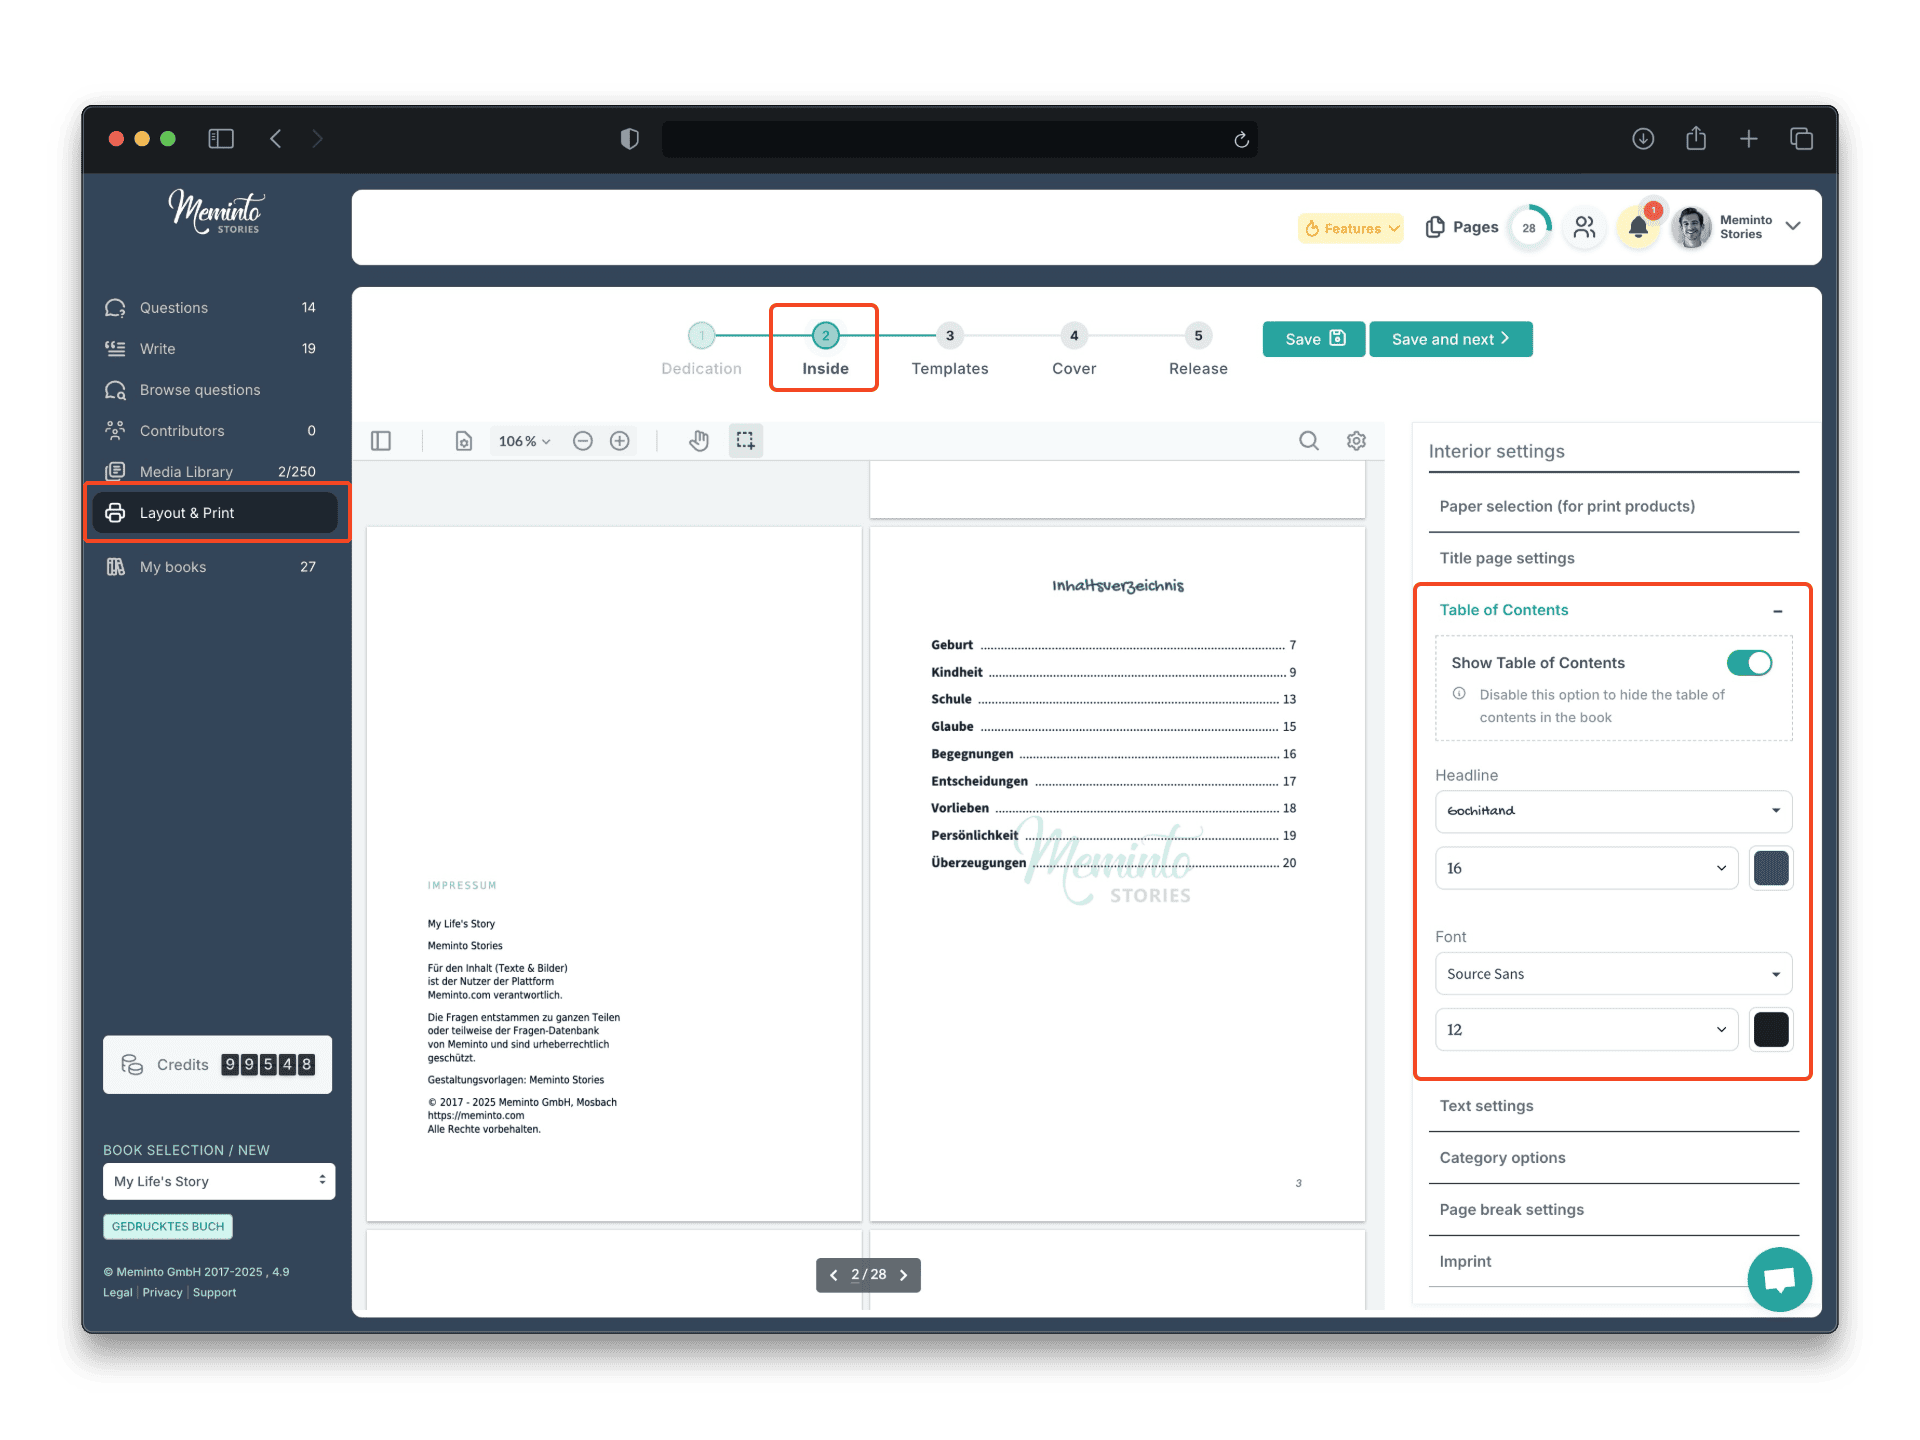Collapse the Table of Contents section
The width and height of the screenshot is (1920, 1440).
pos(1777,611)
